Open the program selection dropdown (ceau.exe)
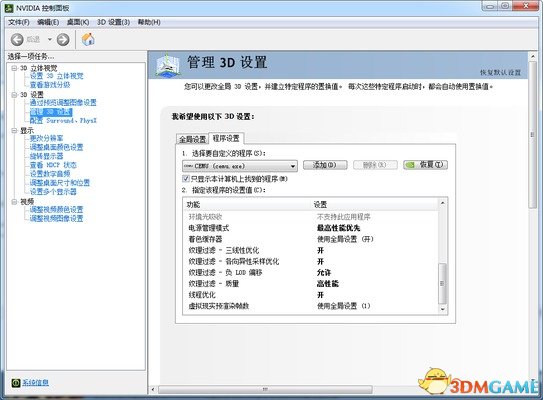 click(x=240, y=166)
